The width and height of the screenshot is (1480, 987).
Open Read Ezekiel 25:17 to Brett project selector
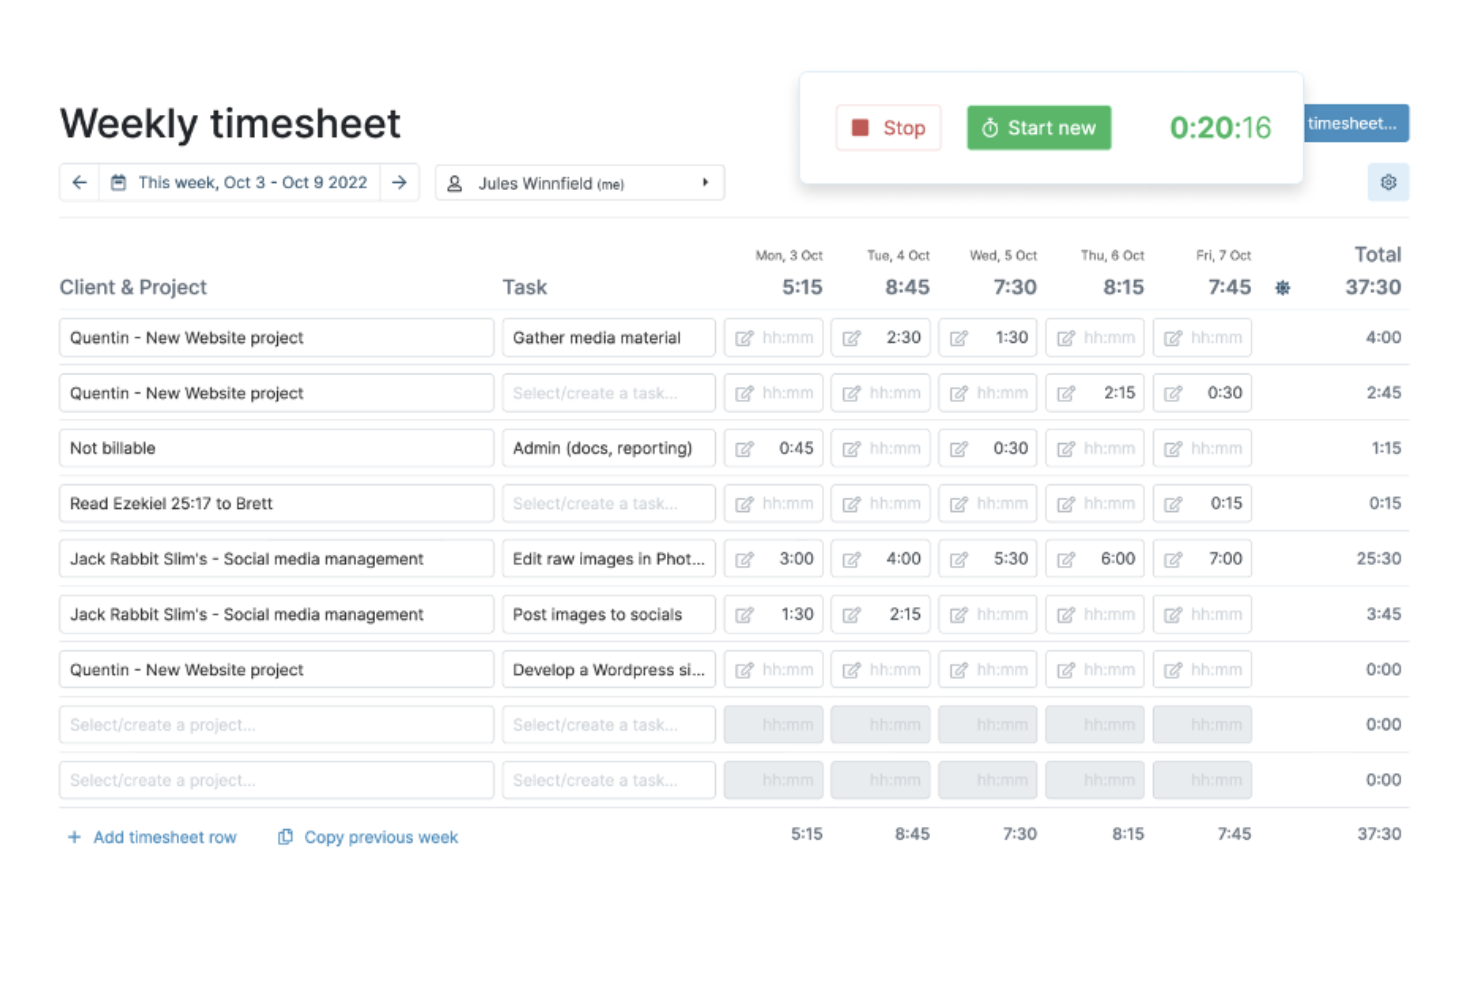[276, 504]
